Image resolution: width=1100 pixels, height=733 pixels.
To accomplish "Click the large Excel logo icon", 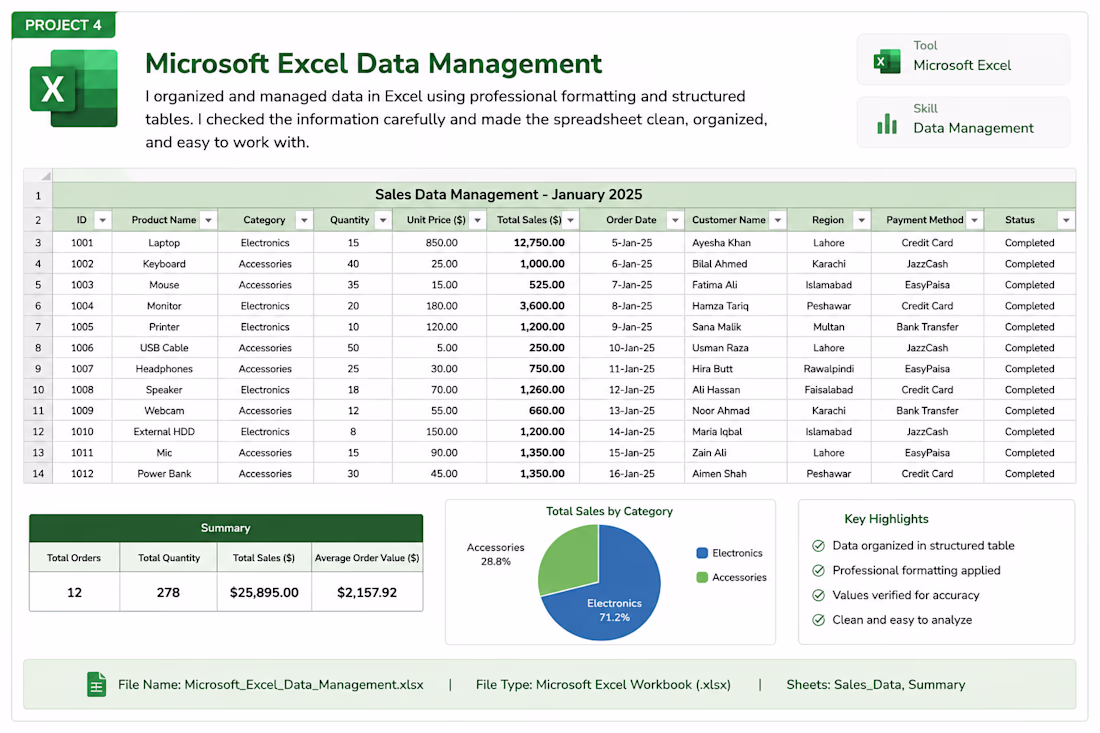I will pyautogui.click(x=74, y=88).
